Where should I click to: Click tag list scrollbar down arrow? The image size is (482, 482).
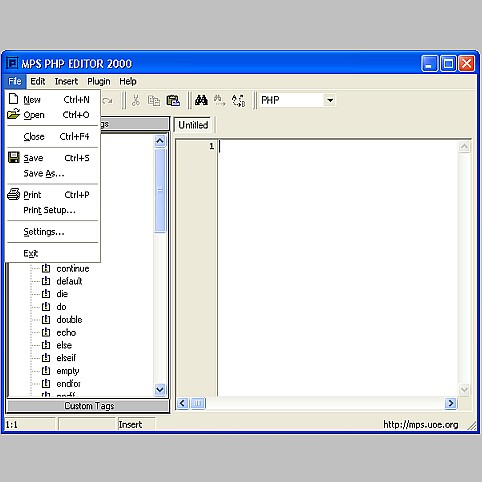coord(160,389)
